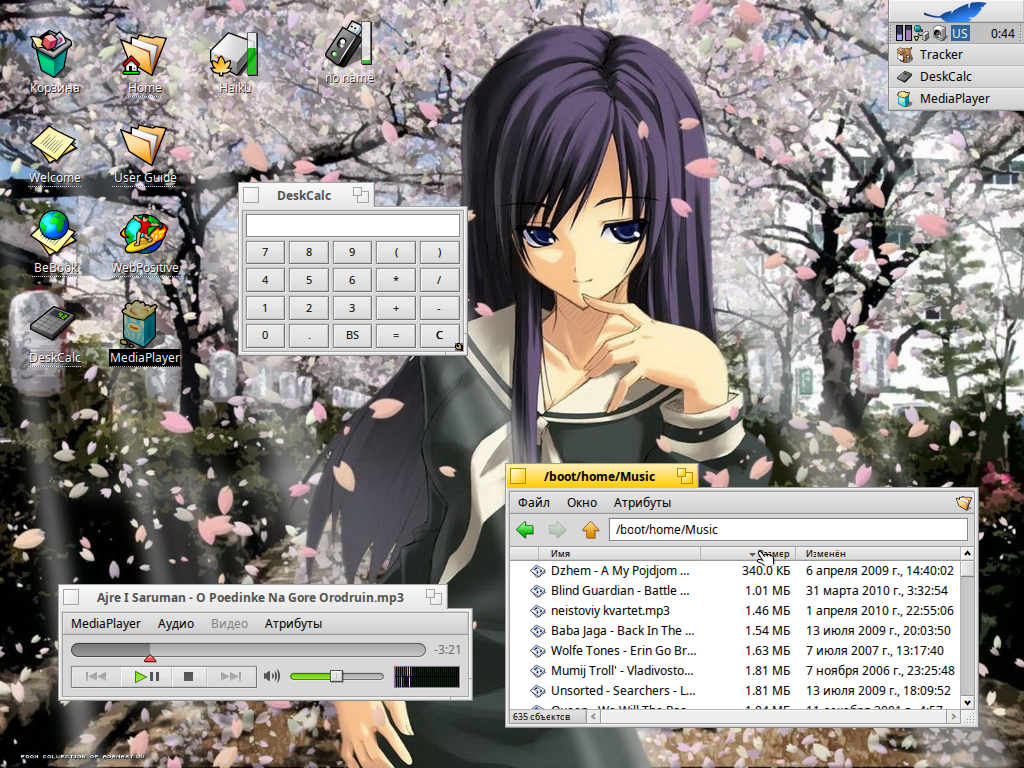
Task: Expand the Tracker entry in Deskbar
Action: (940, 55)
